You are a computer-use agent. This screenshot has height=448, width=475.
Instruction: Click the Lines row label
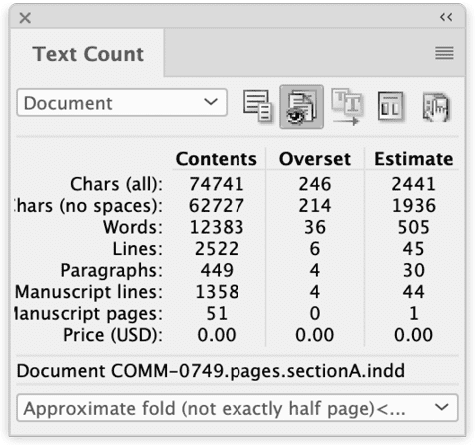coord(137,249)
